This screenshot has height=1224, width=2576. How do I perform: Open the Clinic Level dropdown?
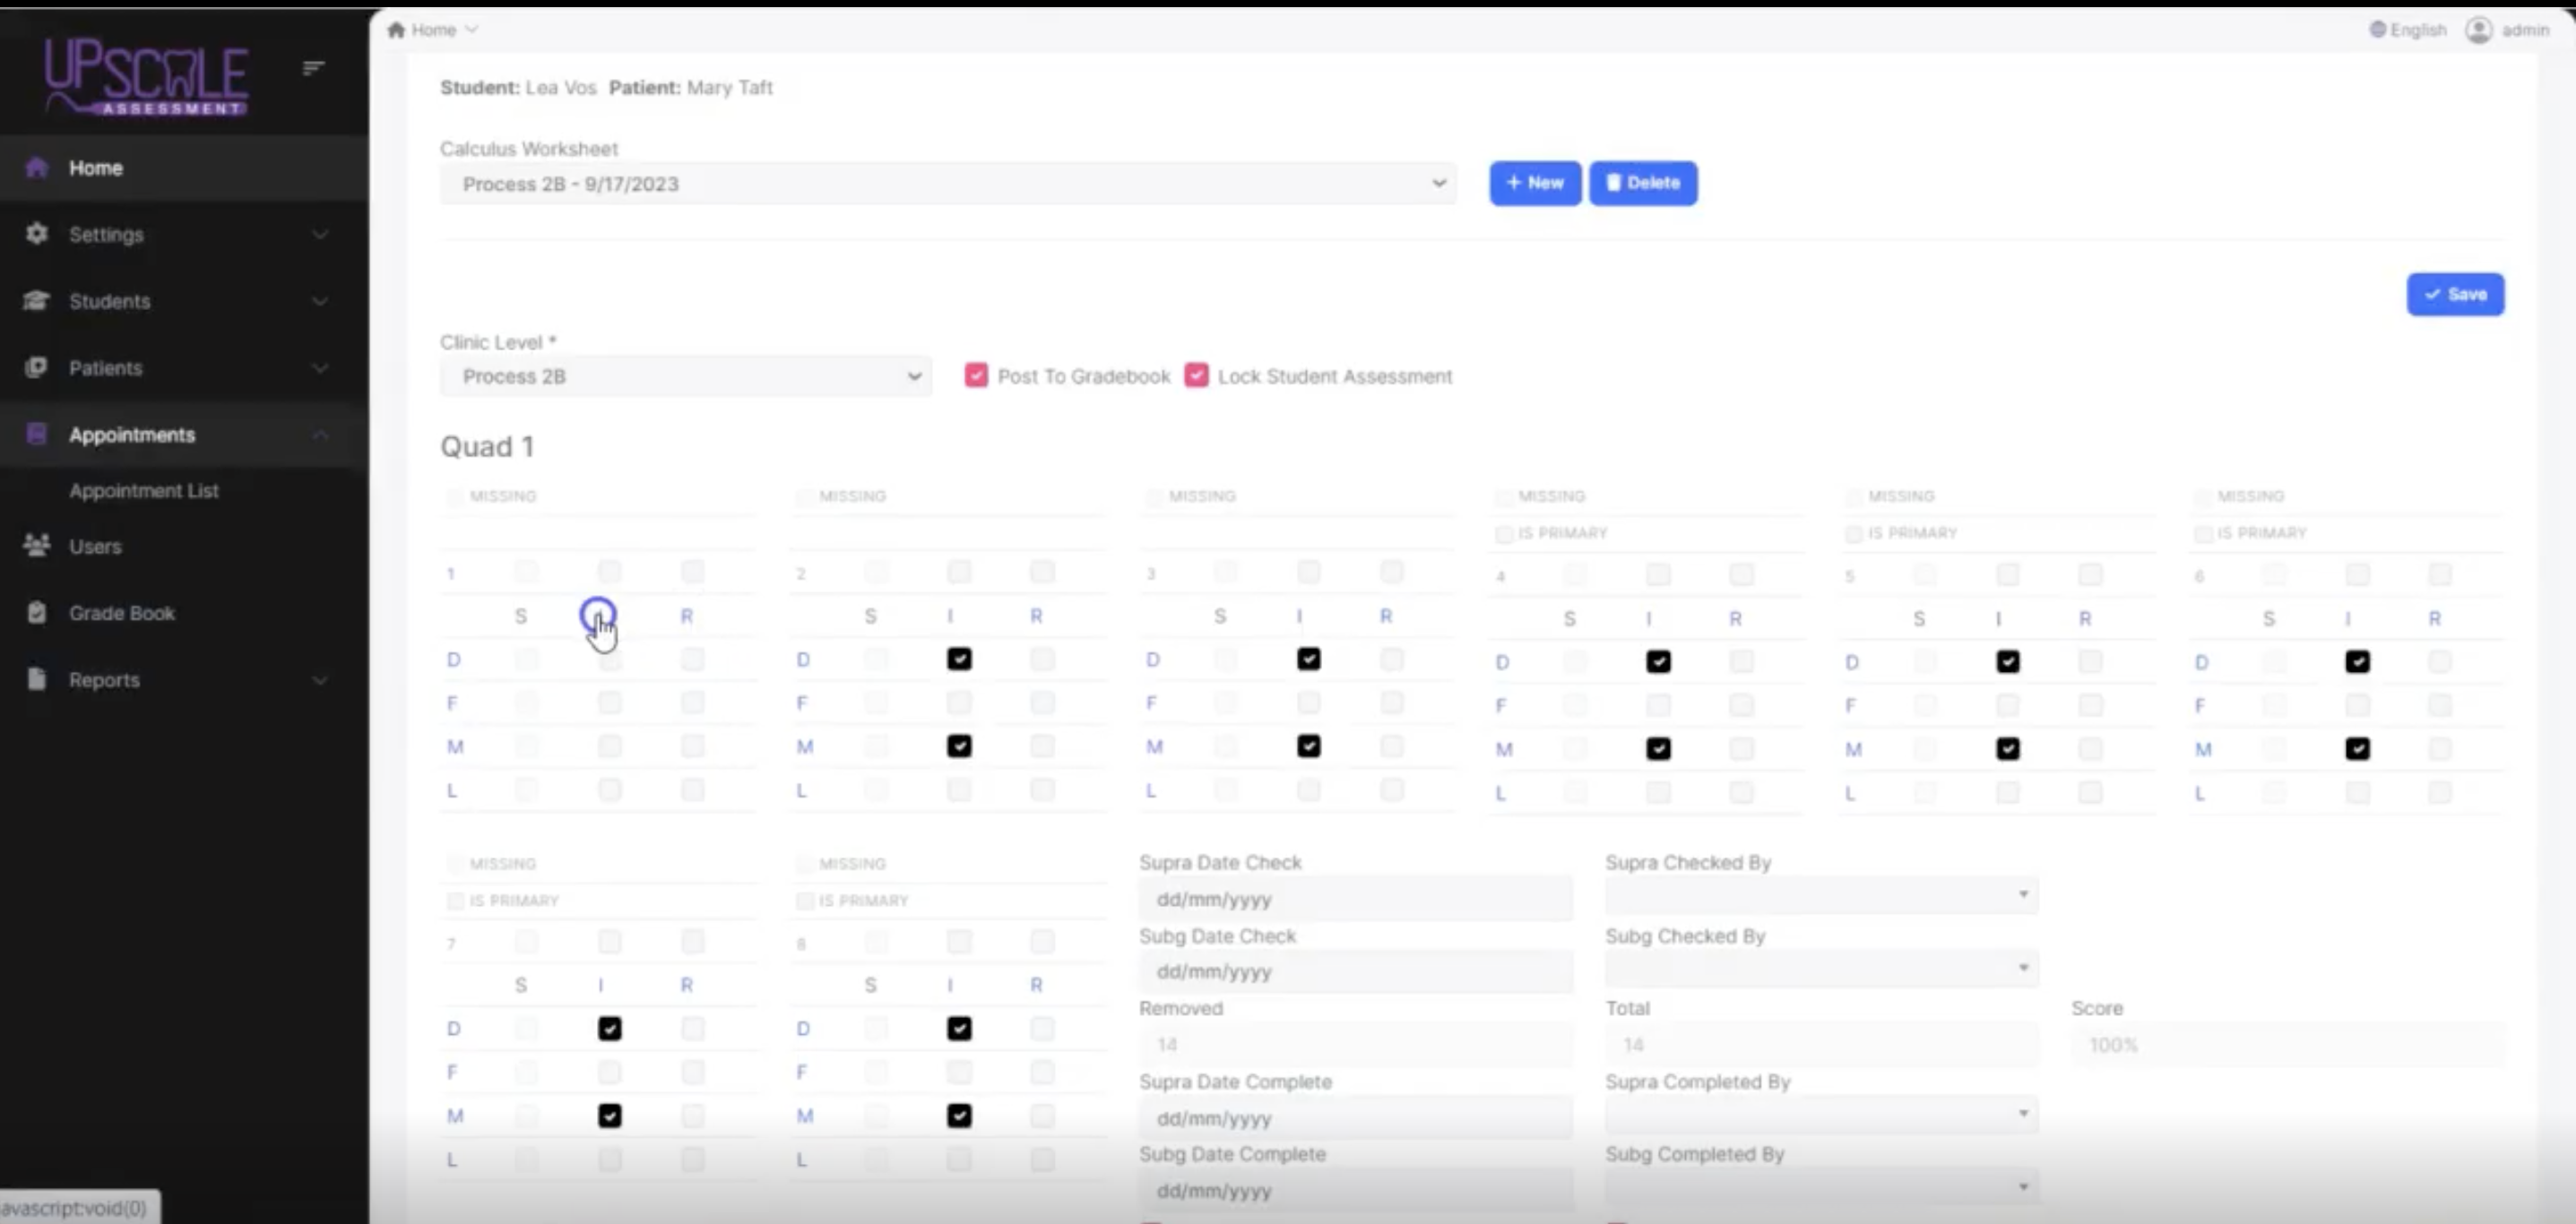pos(686,377)
